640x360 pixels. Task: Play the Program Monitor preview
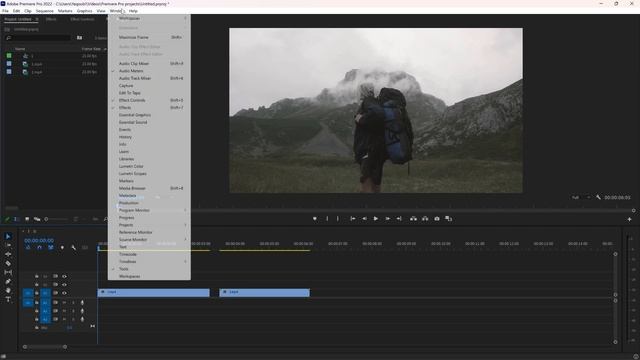pos(376,219)
